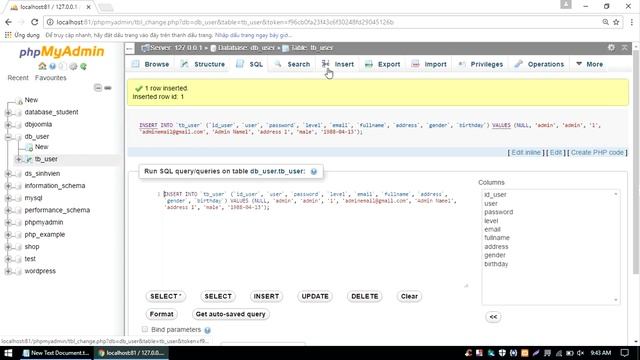Collapse the navigation panel with the arrow button
640x360 pixels.
(x=129, y=48)
